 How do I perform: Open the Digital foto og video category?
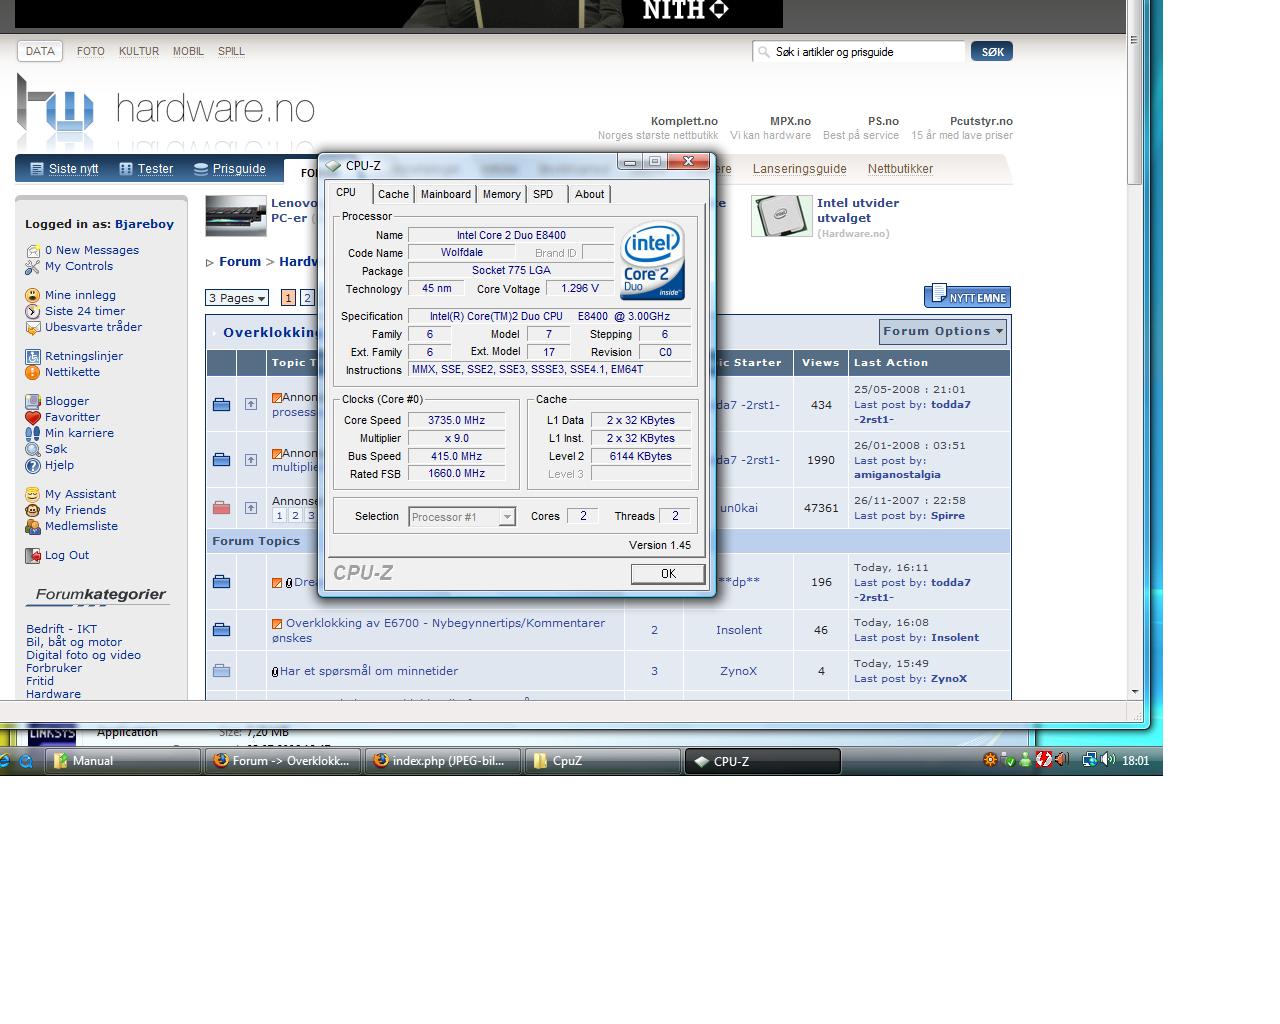coord(83,655)
